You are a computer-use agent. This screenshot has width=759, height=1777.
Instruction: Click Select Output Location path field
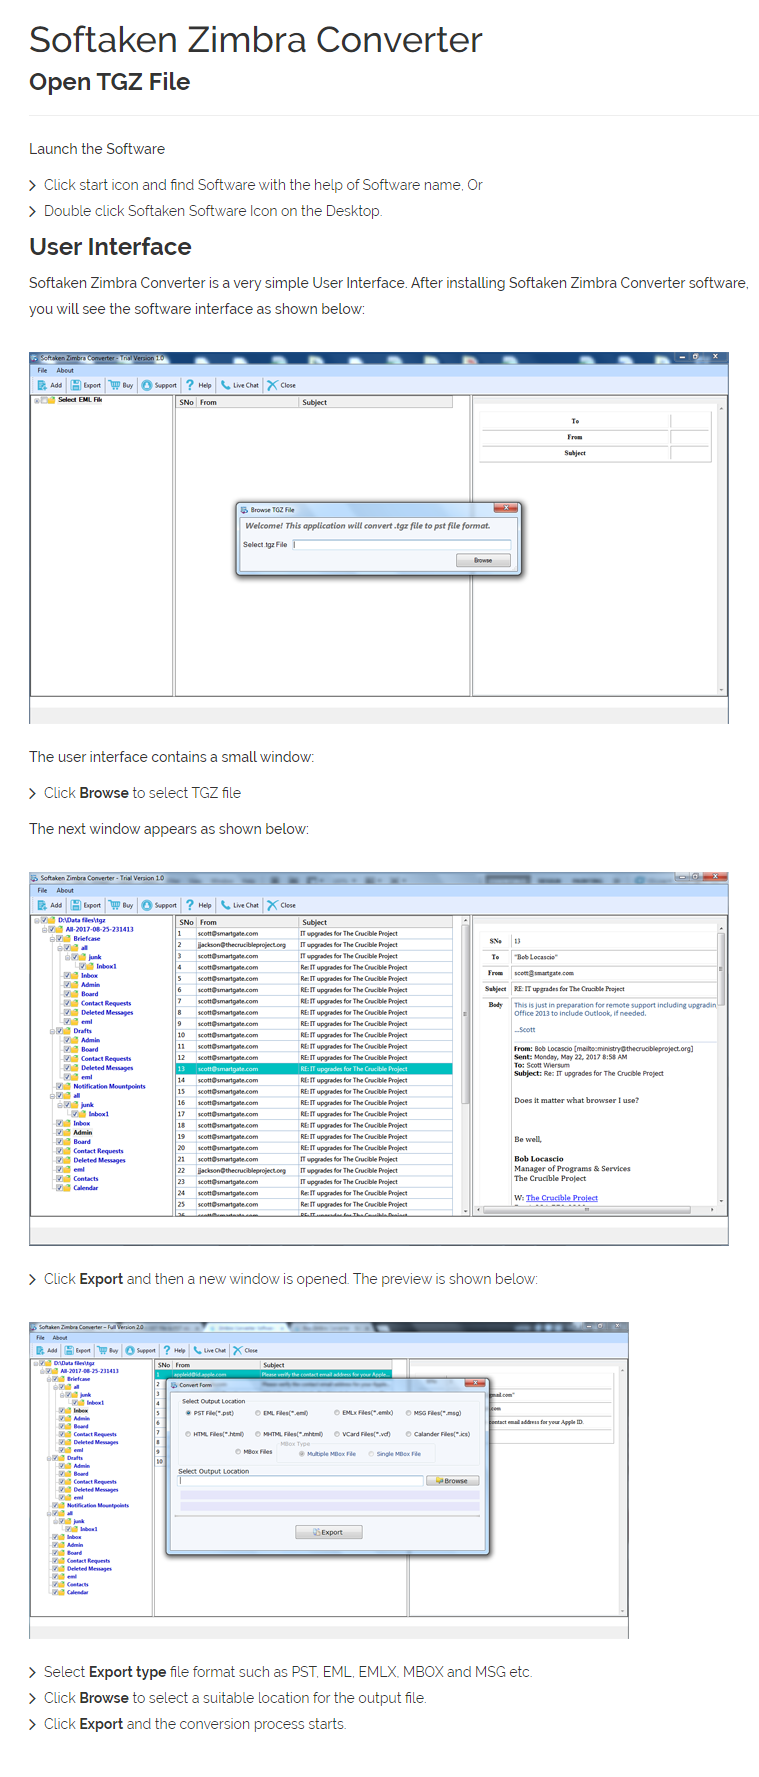point(301,1481)
